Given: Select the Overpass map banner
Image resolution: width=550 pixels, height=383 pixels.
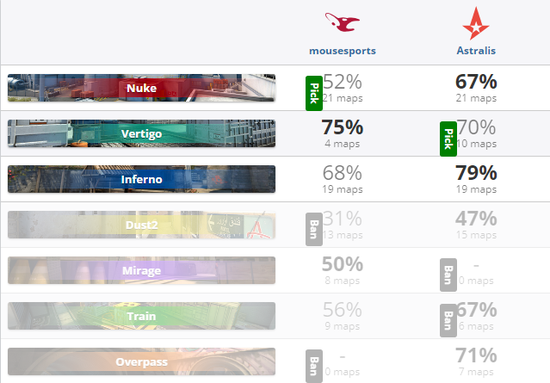Looking at the screenshot, I should click(x=141, y=362).
